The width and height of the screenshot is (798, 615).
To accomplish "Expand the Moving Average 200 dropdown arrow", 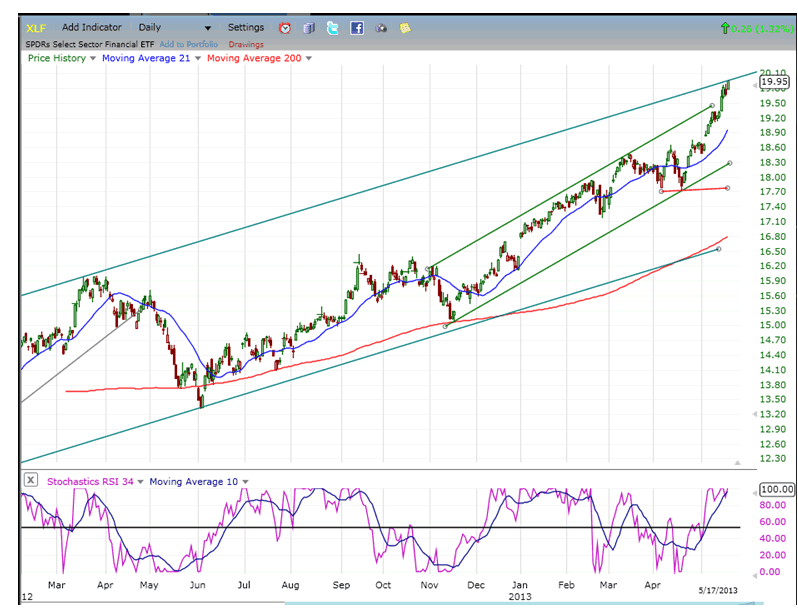I will pyautogui.click(x=309, y=59).
